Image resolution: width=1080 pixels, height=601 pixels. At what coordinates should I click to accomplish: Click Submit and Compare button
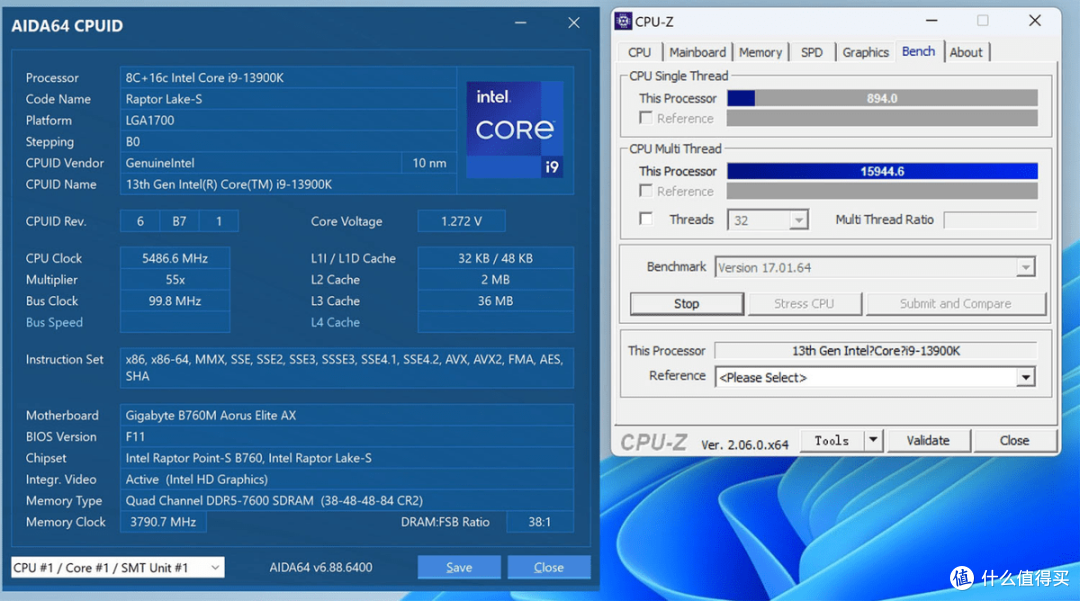[x=955, y=304]
